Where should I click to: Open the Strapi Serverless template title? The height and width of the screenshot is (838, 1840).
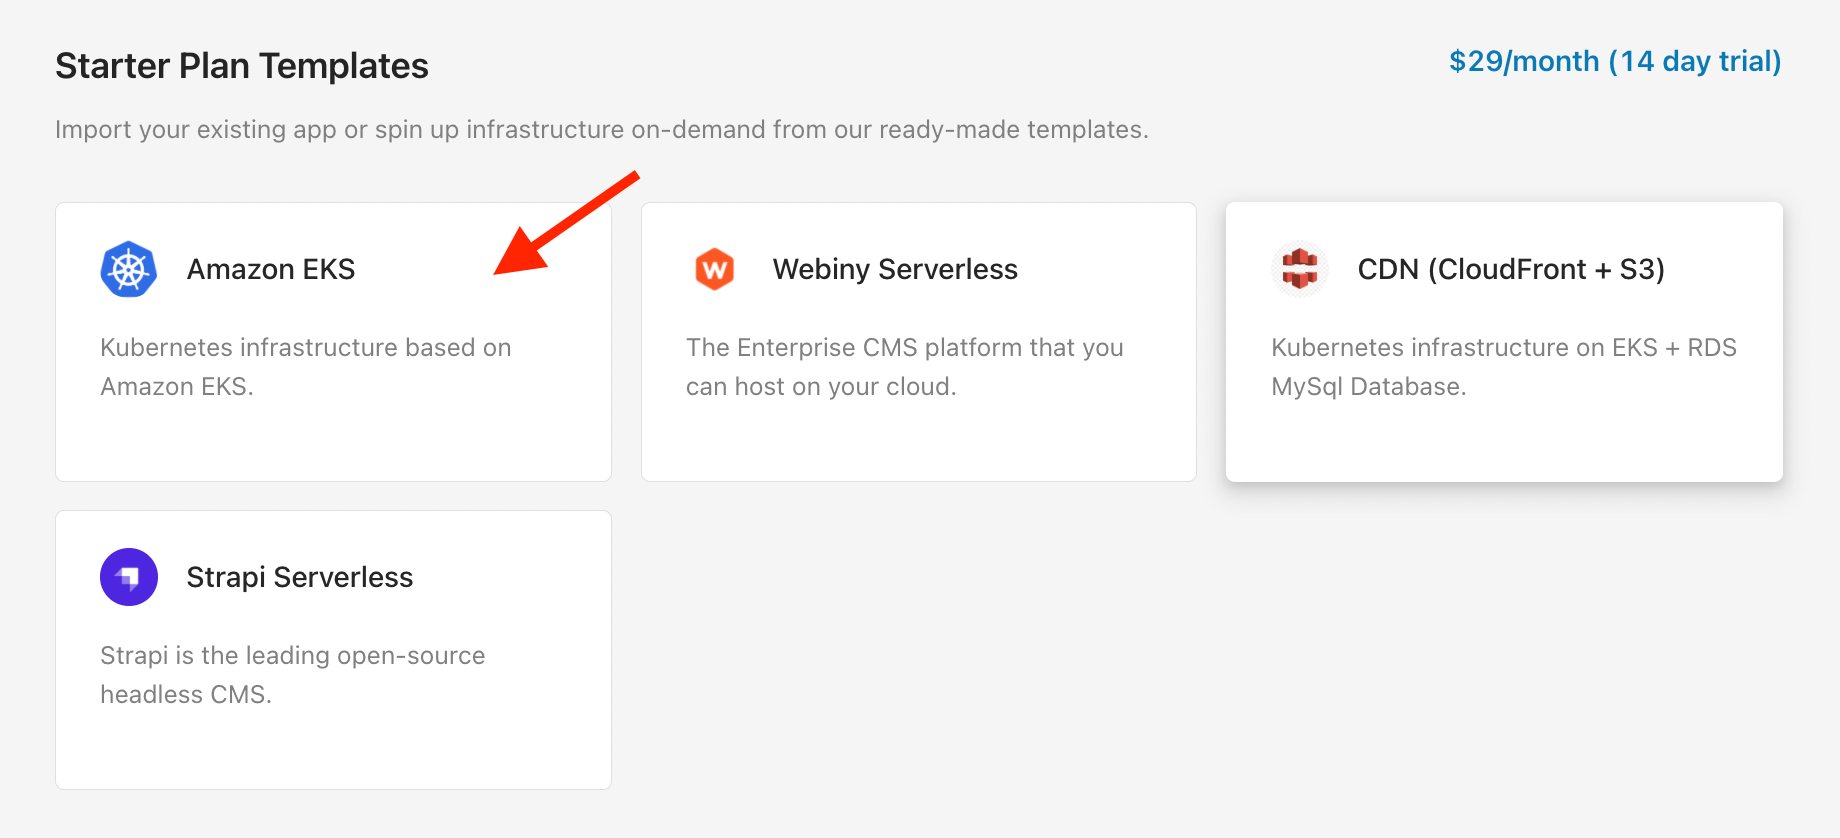(x=300, y=577)
